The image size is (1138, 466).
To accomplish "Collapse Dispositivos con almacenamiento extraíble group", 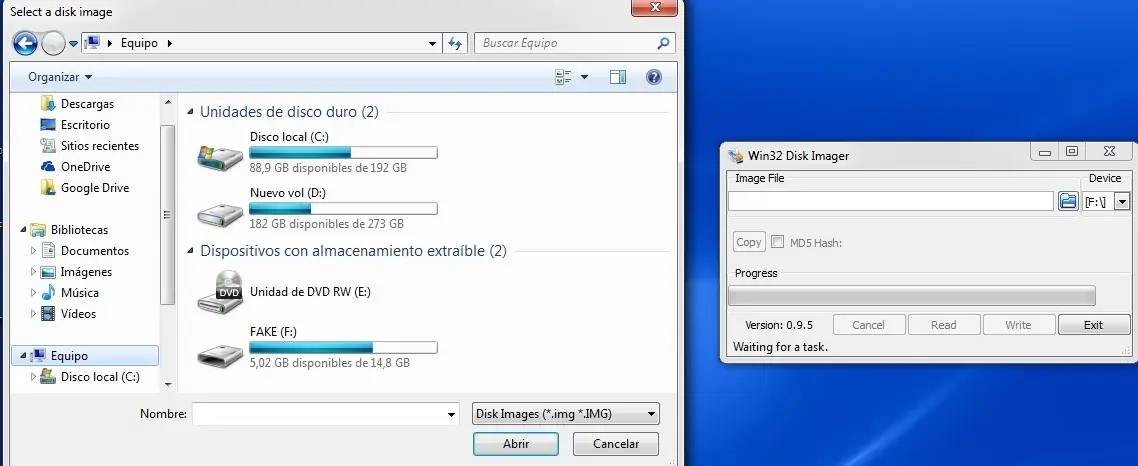I will (x=191, y=251).
